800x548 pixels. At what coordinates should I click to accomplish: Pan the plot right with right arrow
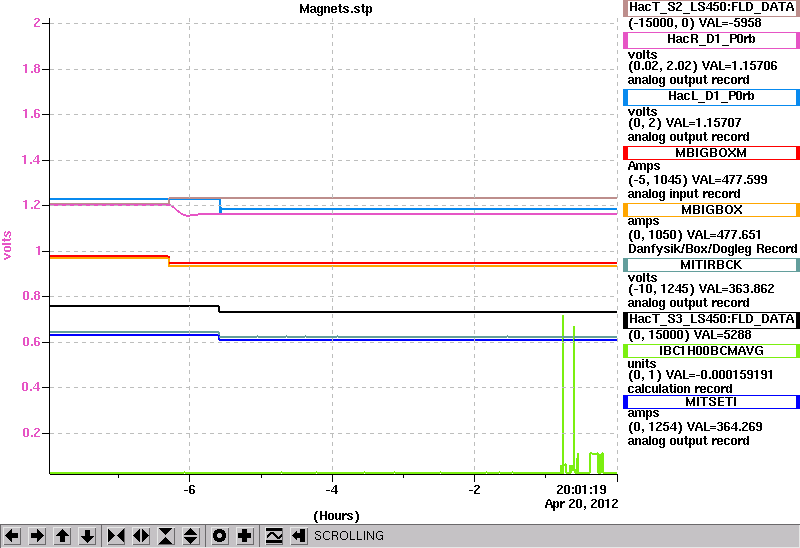click(x=37, y=536)
